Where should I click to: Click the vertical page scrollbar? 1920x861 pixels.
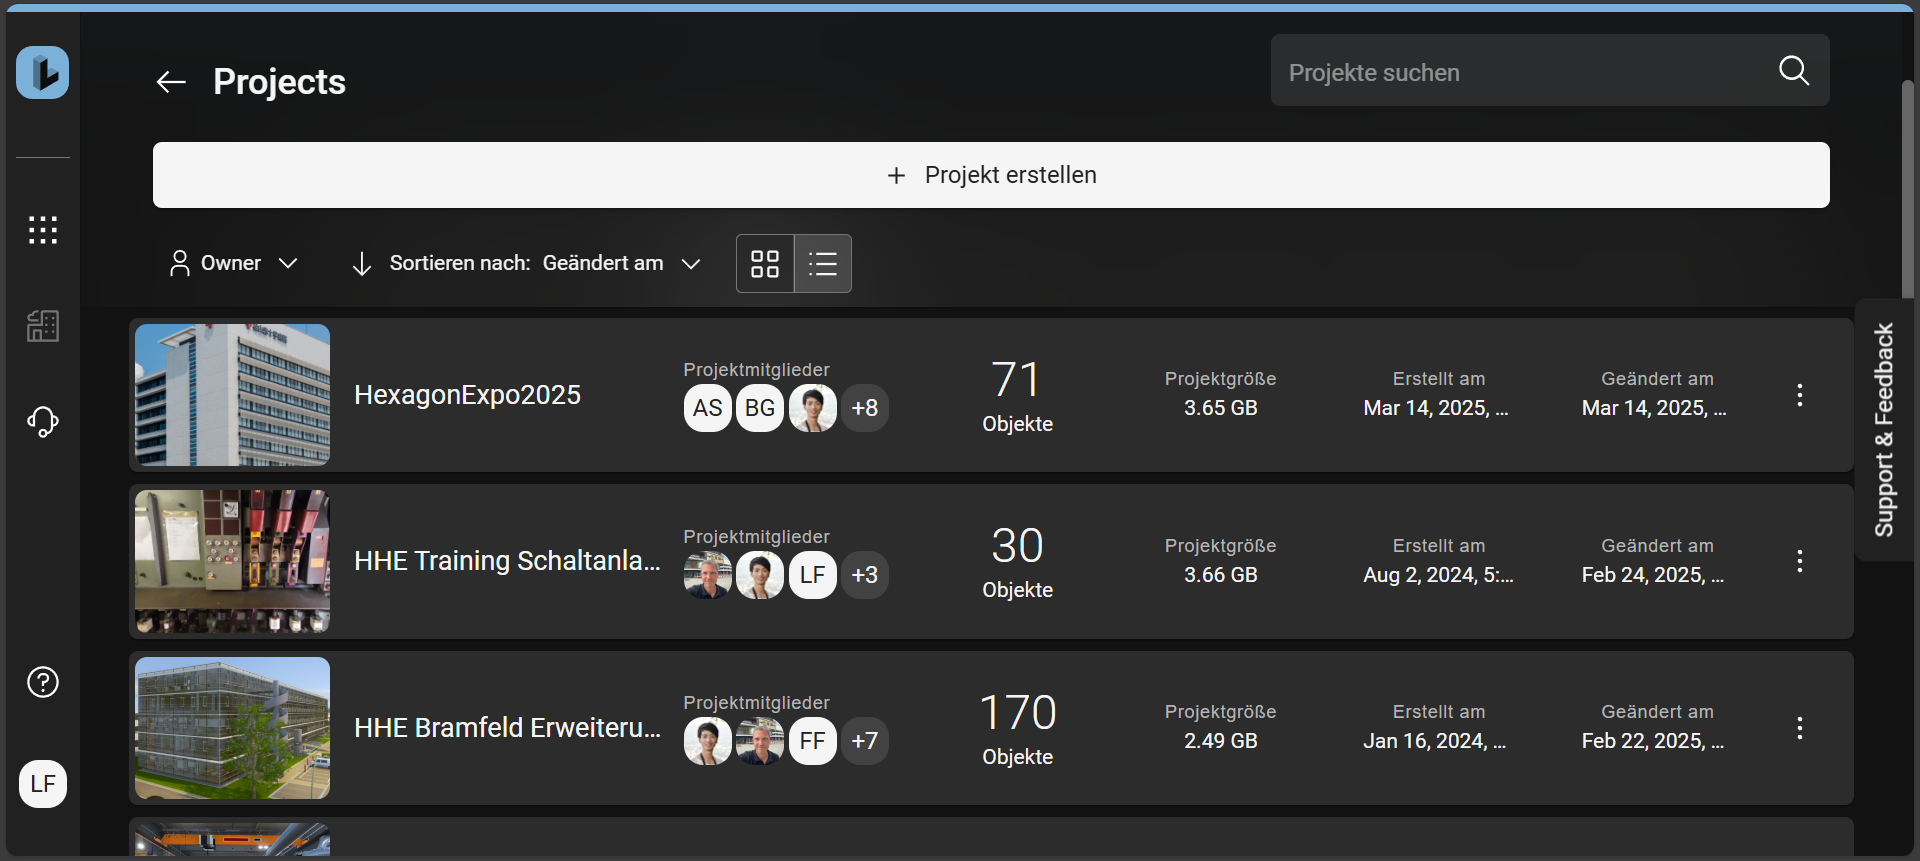[x=1907, y=190]
